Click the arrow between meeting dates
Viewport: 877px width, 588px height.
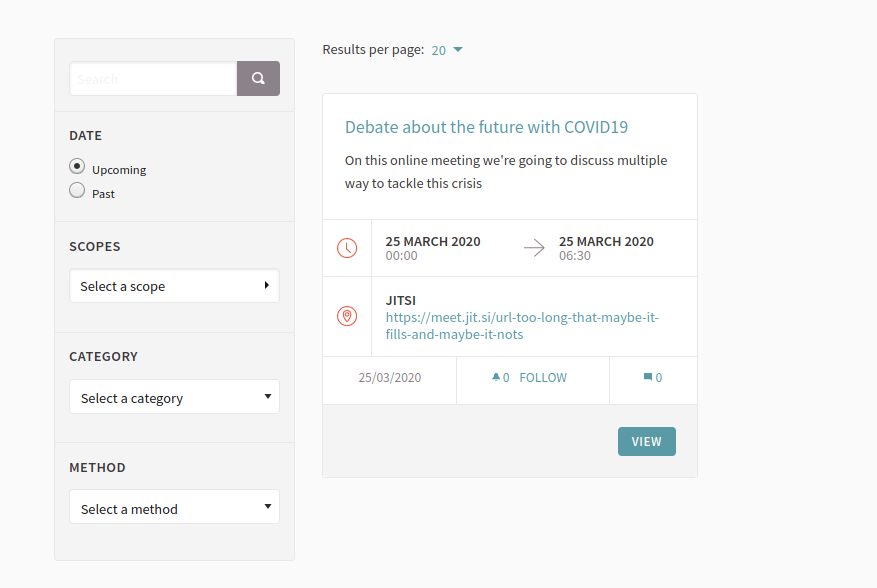535,248
